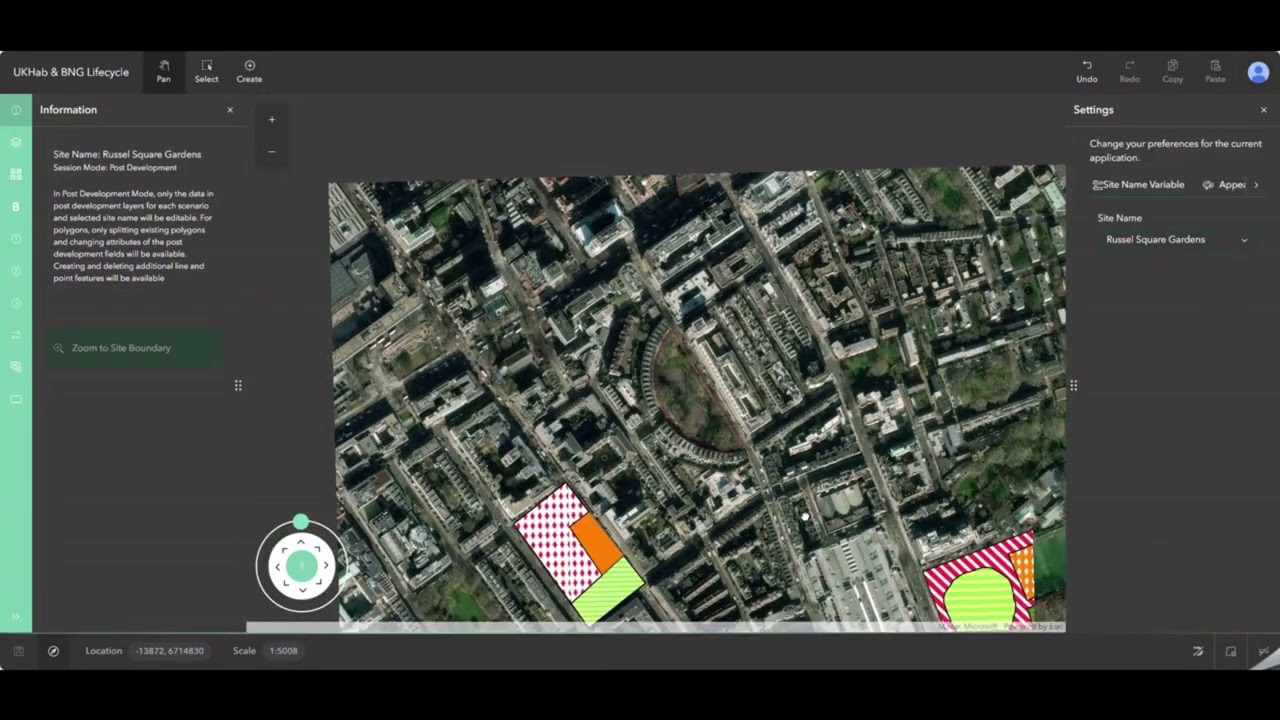
Task: Click the Paste button
Action: [1215, 72]
